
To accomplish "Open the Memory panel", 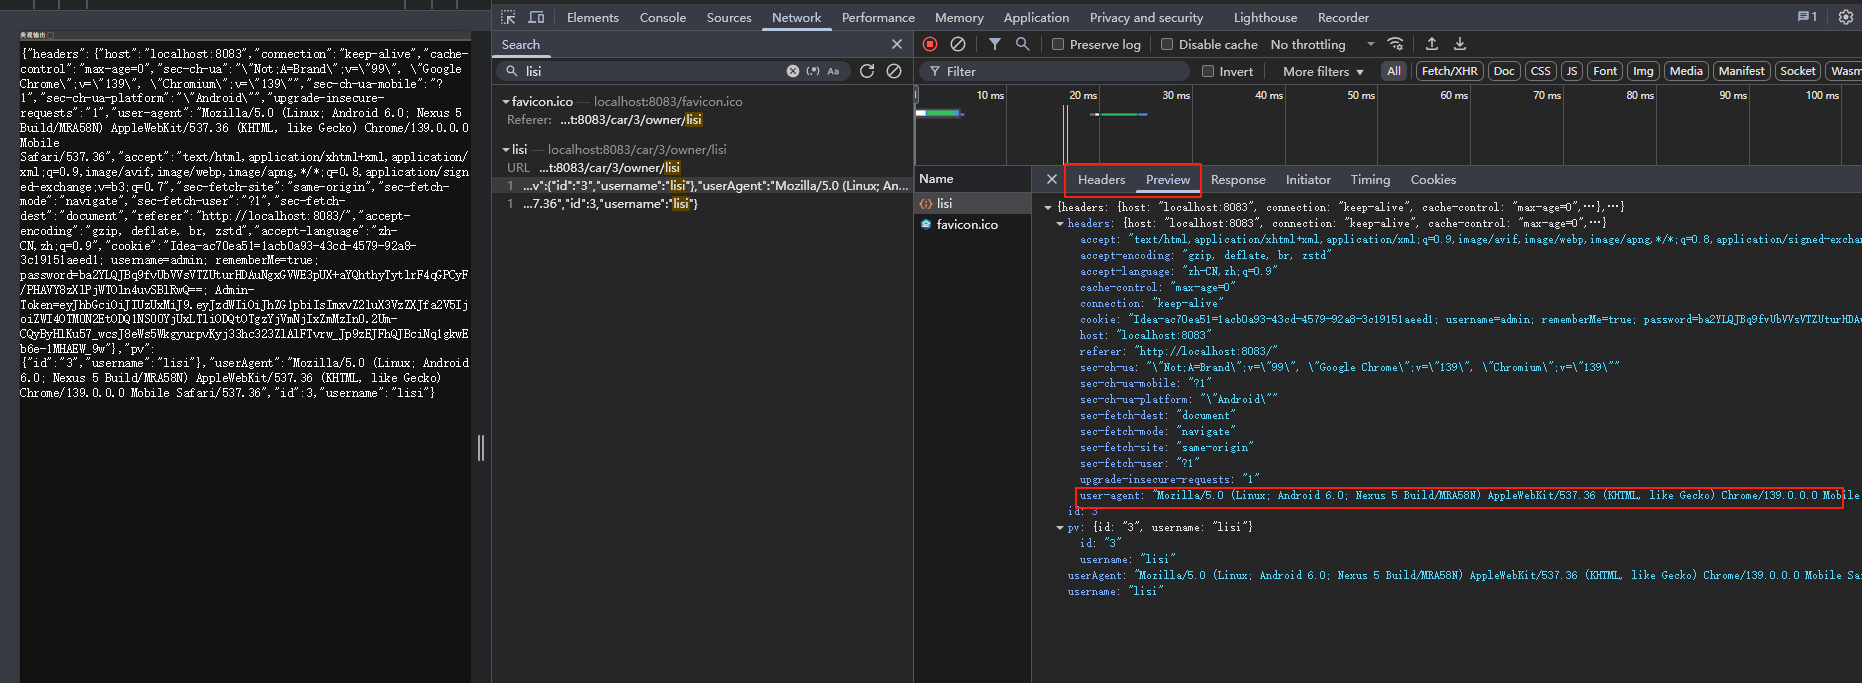I will tap(959, 17).
